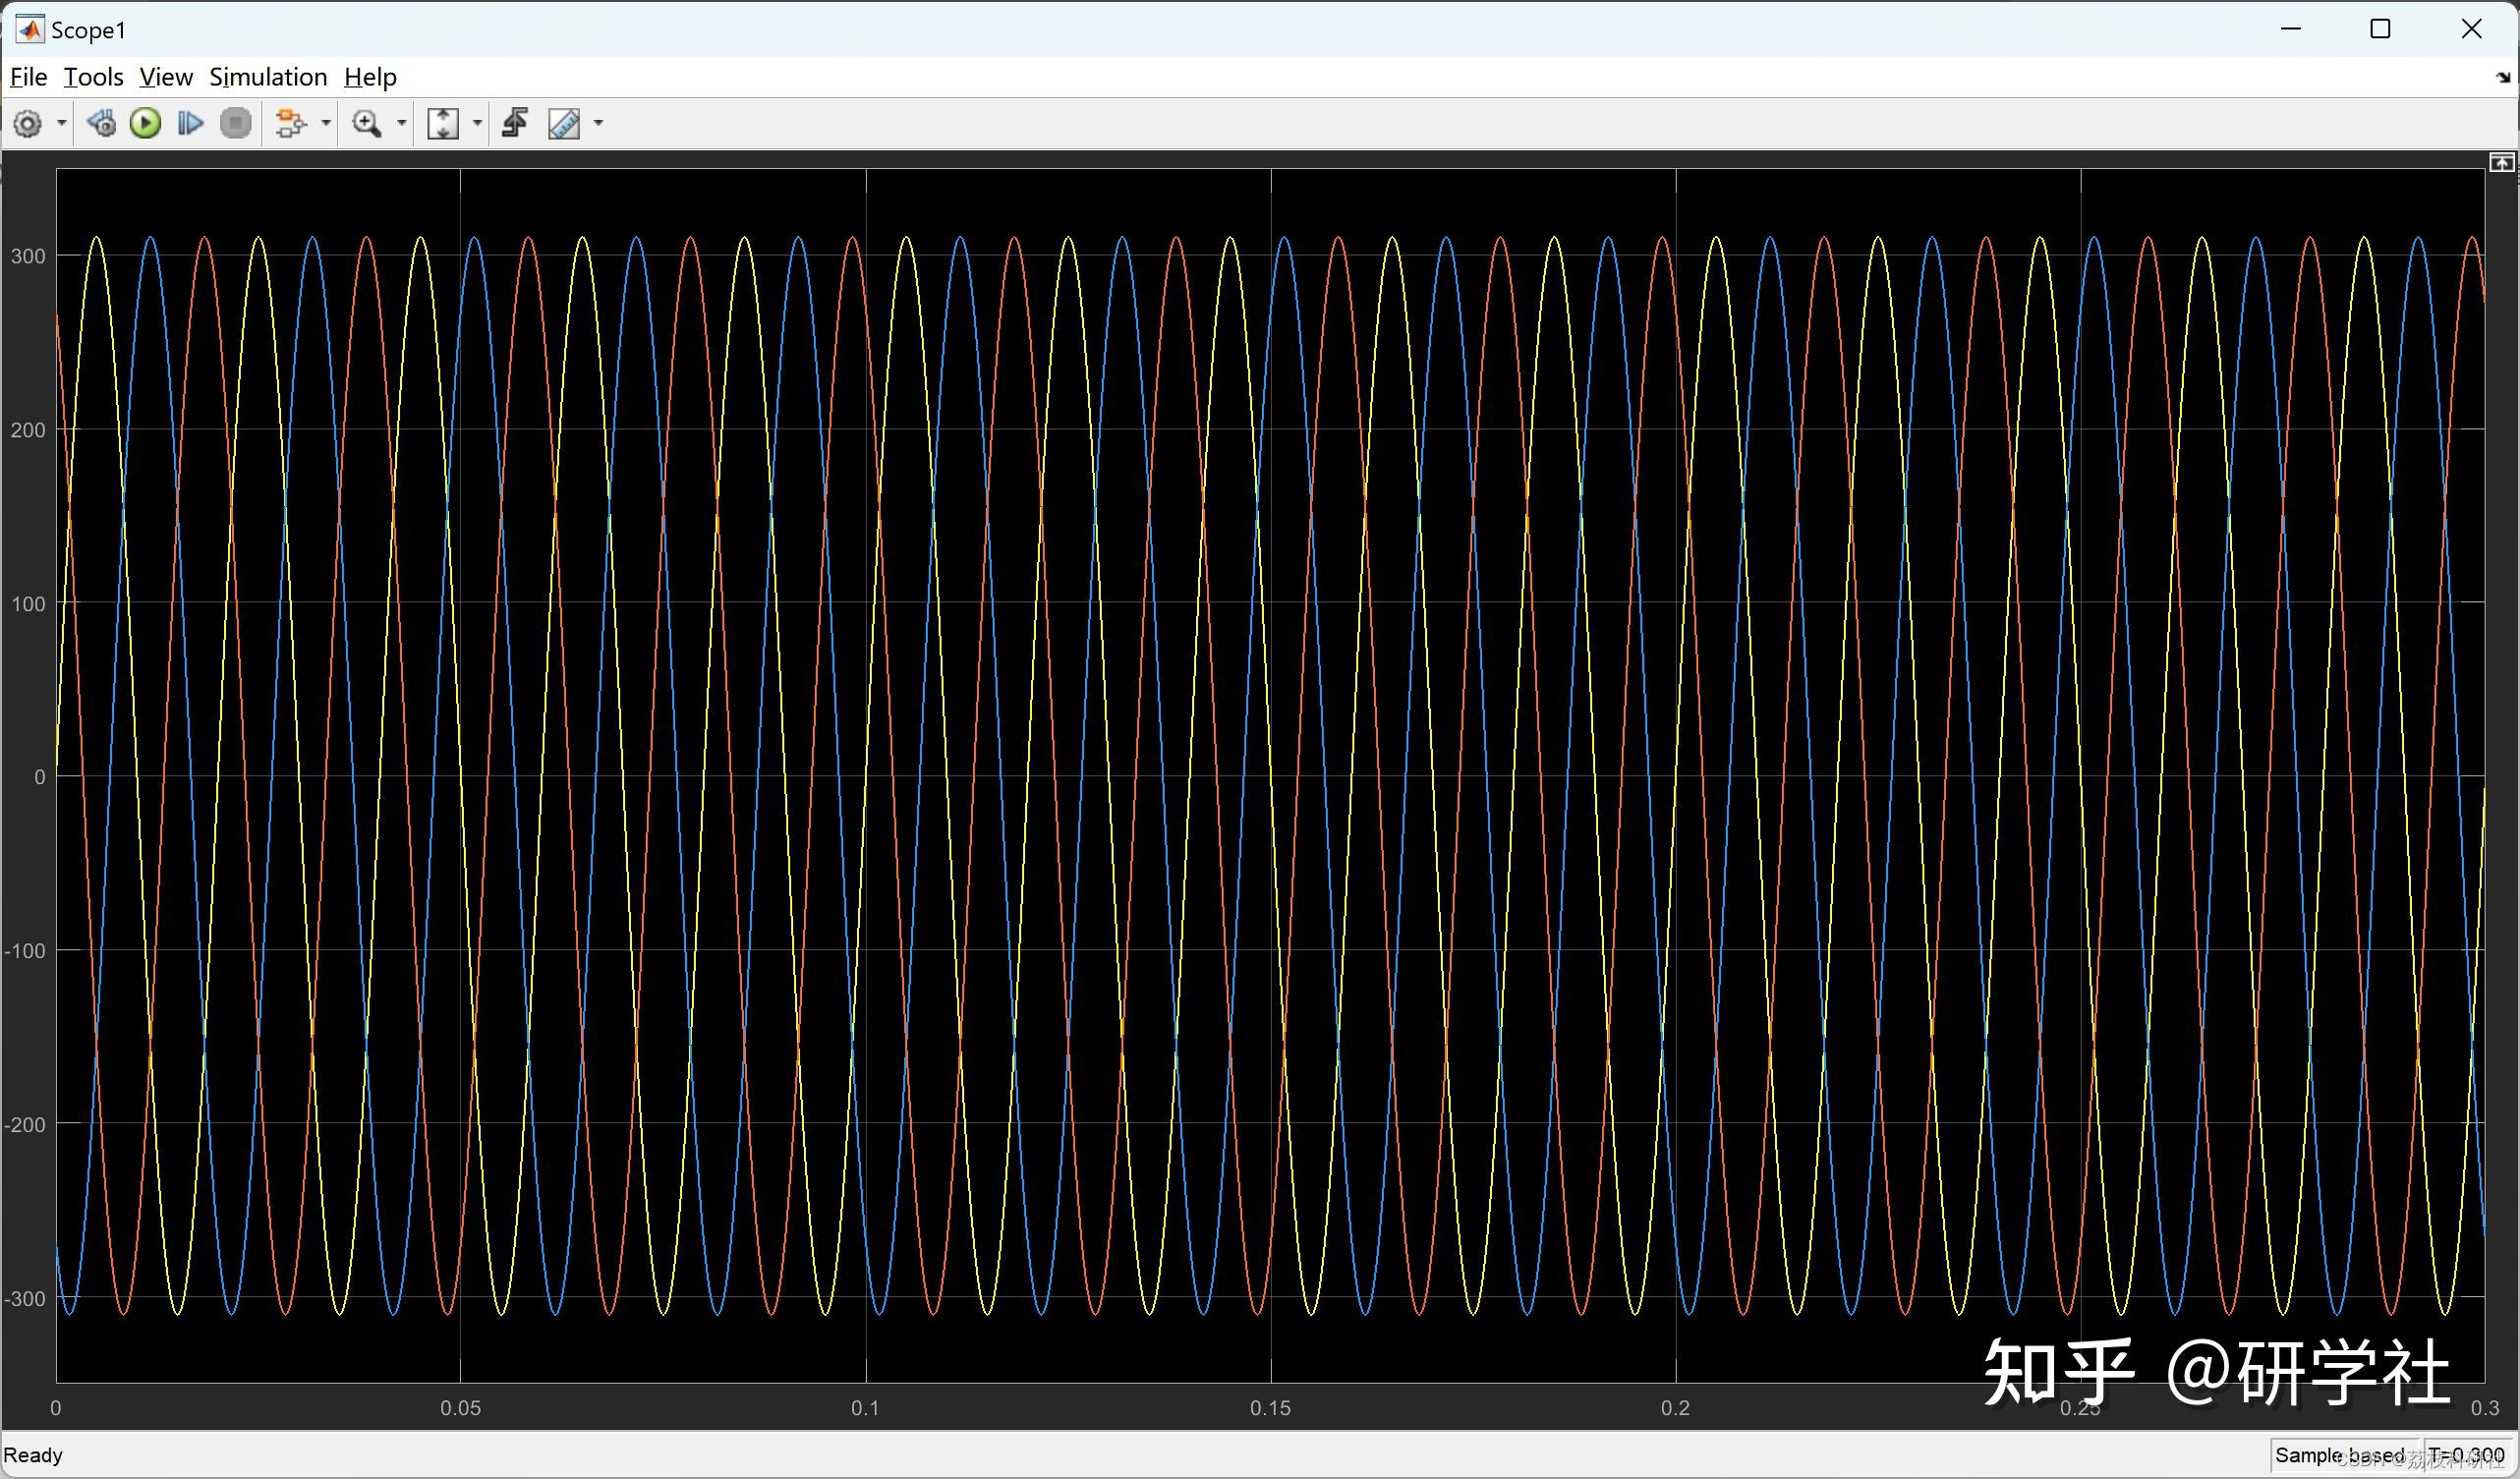
Task: Select the Zoom tool icon
Action: (366, 123)
